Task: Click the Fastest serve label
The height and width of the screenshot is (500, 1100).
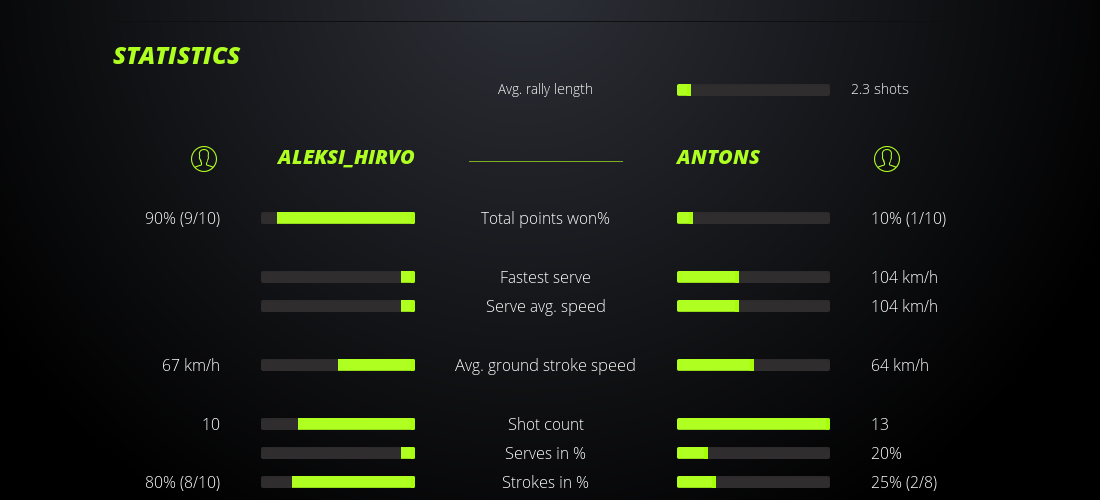Action: click(545, 277)
